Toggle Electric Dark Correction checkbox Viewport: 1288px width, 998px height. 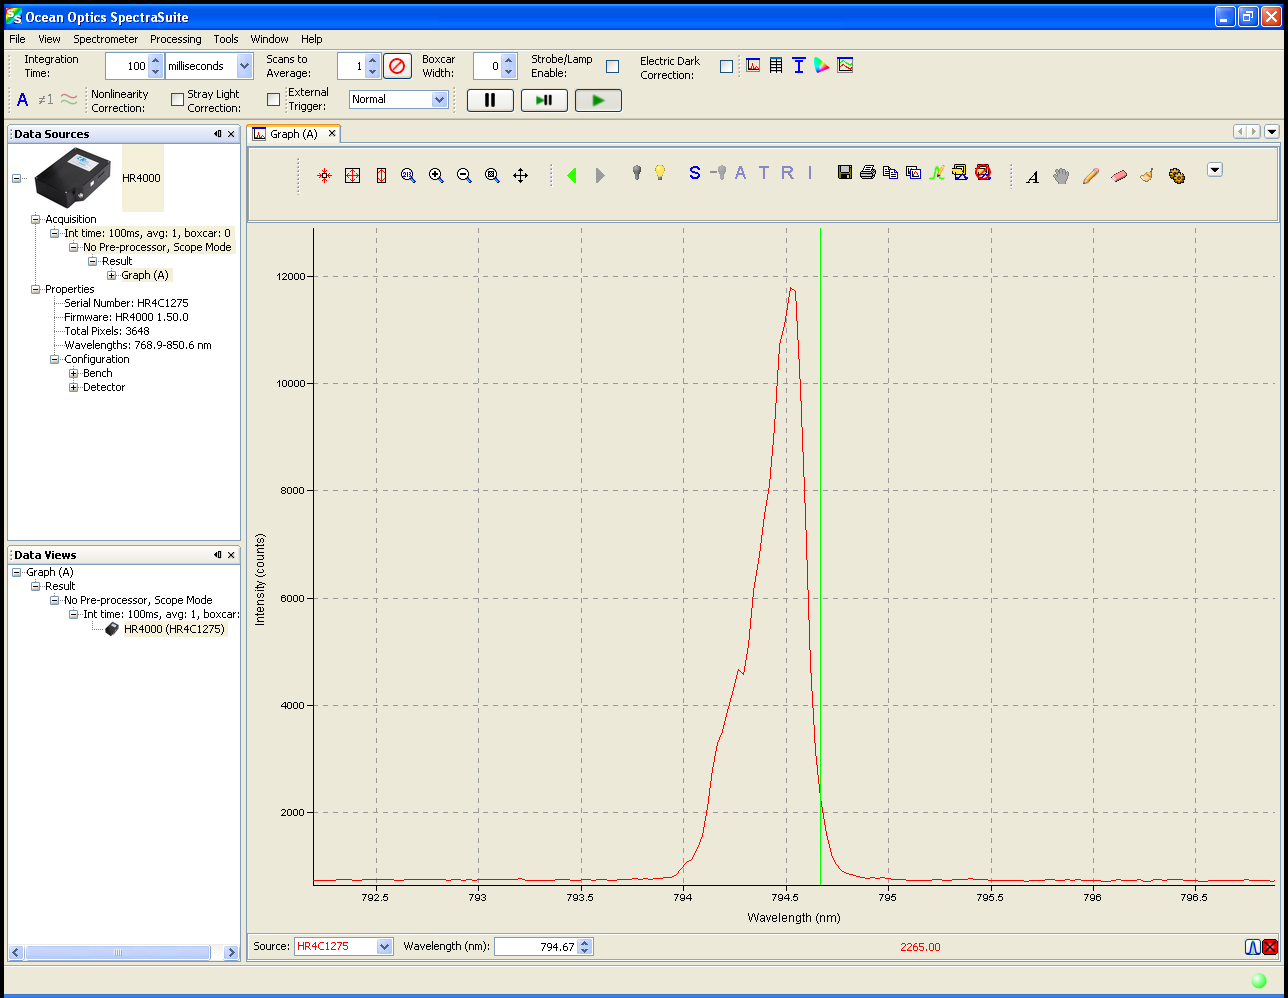tap(726, 67)
